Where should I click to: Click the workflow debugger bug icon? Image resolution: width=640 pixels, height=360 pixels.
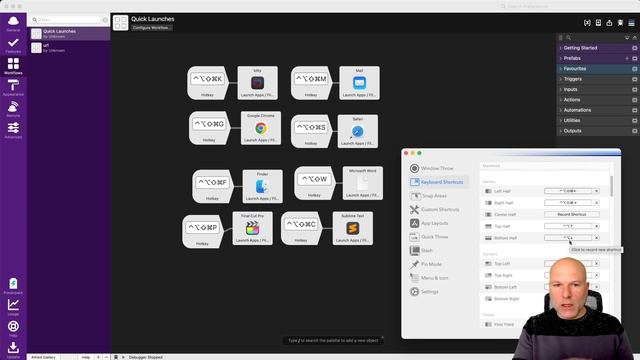(620, 23)
